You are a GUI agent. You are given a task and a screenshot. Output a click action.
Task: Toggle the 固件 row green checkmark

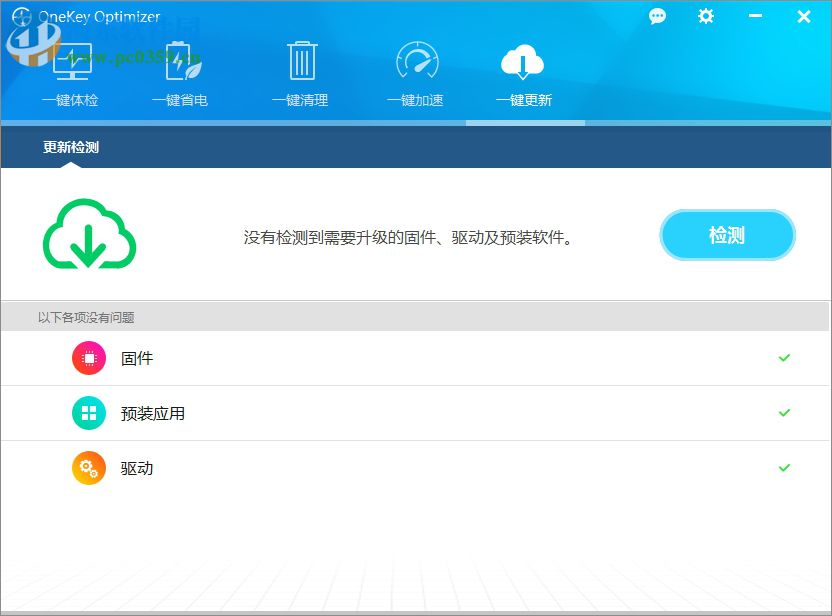785,358
